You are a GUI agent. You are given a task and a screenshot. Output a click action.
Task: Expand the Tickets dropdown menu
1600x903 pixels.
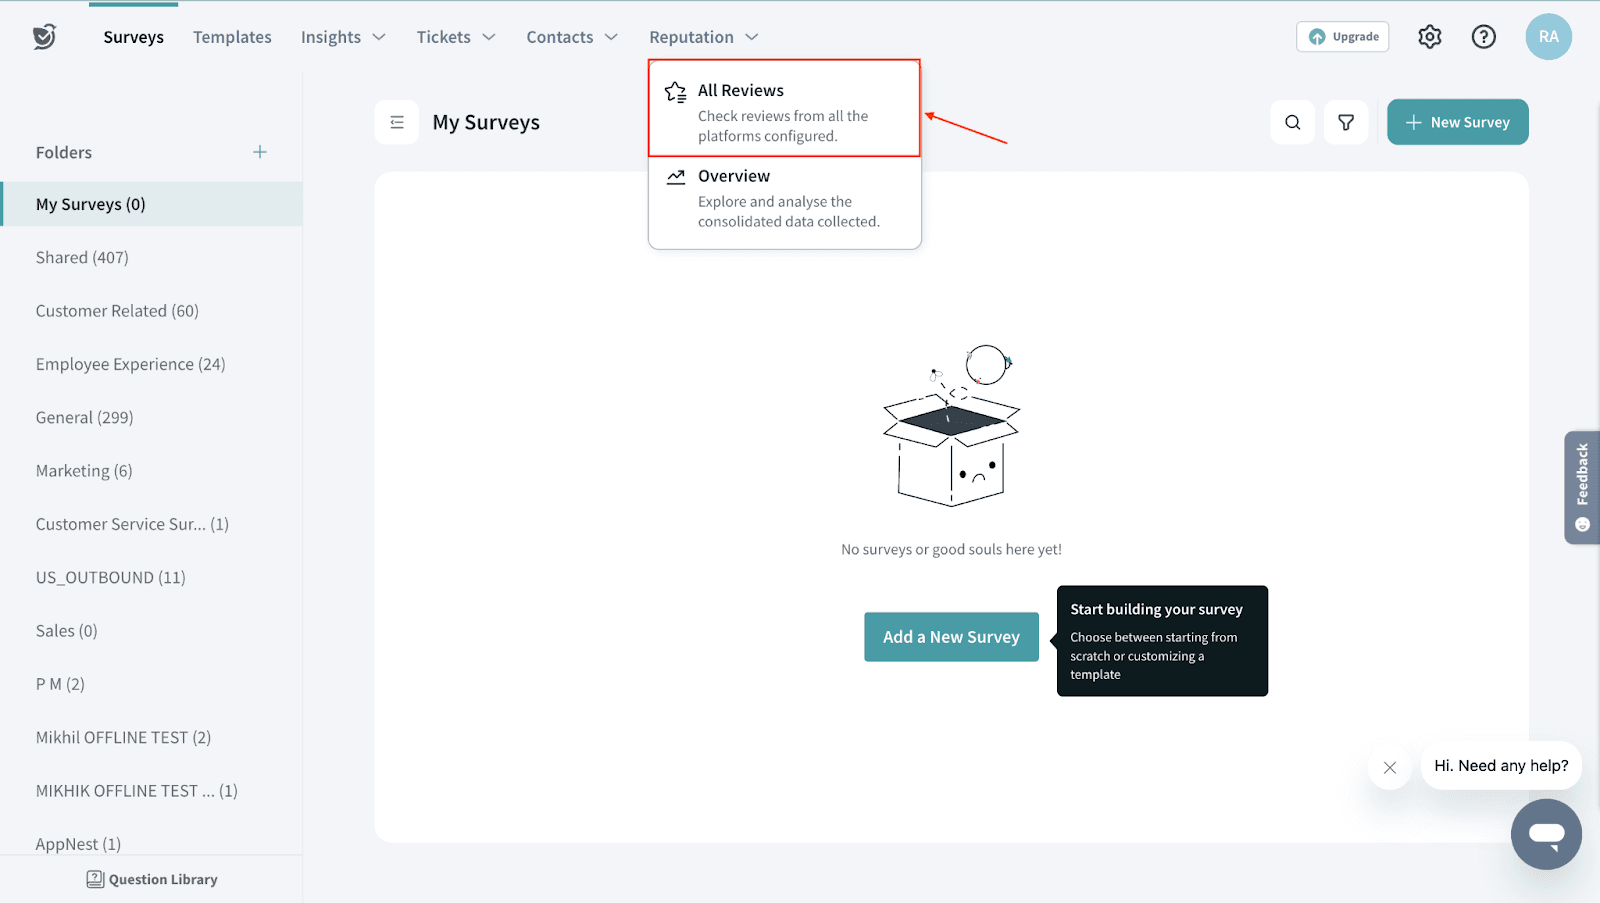pyautogui.click(x=455, y=37)
